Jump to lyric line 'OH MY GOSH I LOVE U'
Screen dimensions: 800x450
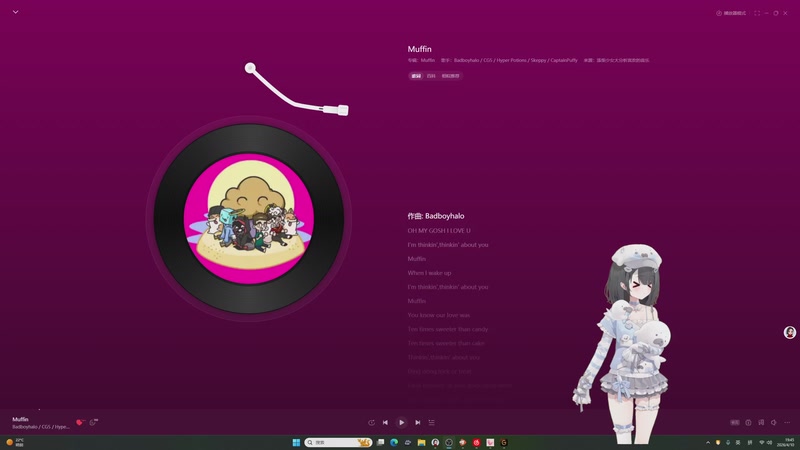tap(439, 231)
